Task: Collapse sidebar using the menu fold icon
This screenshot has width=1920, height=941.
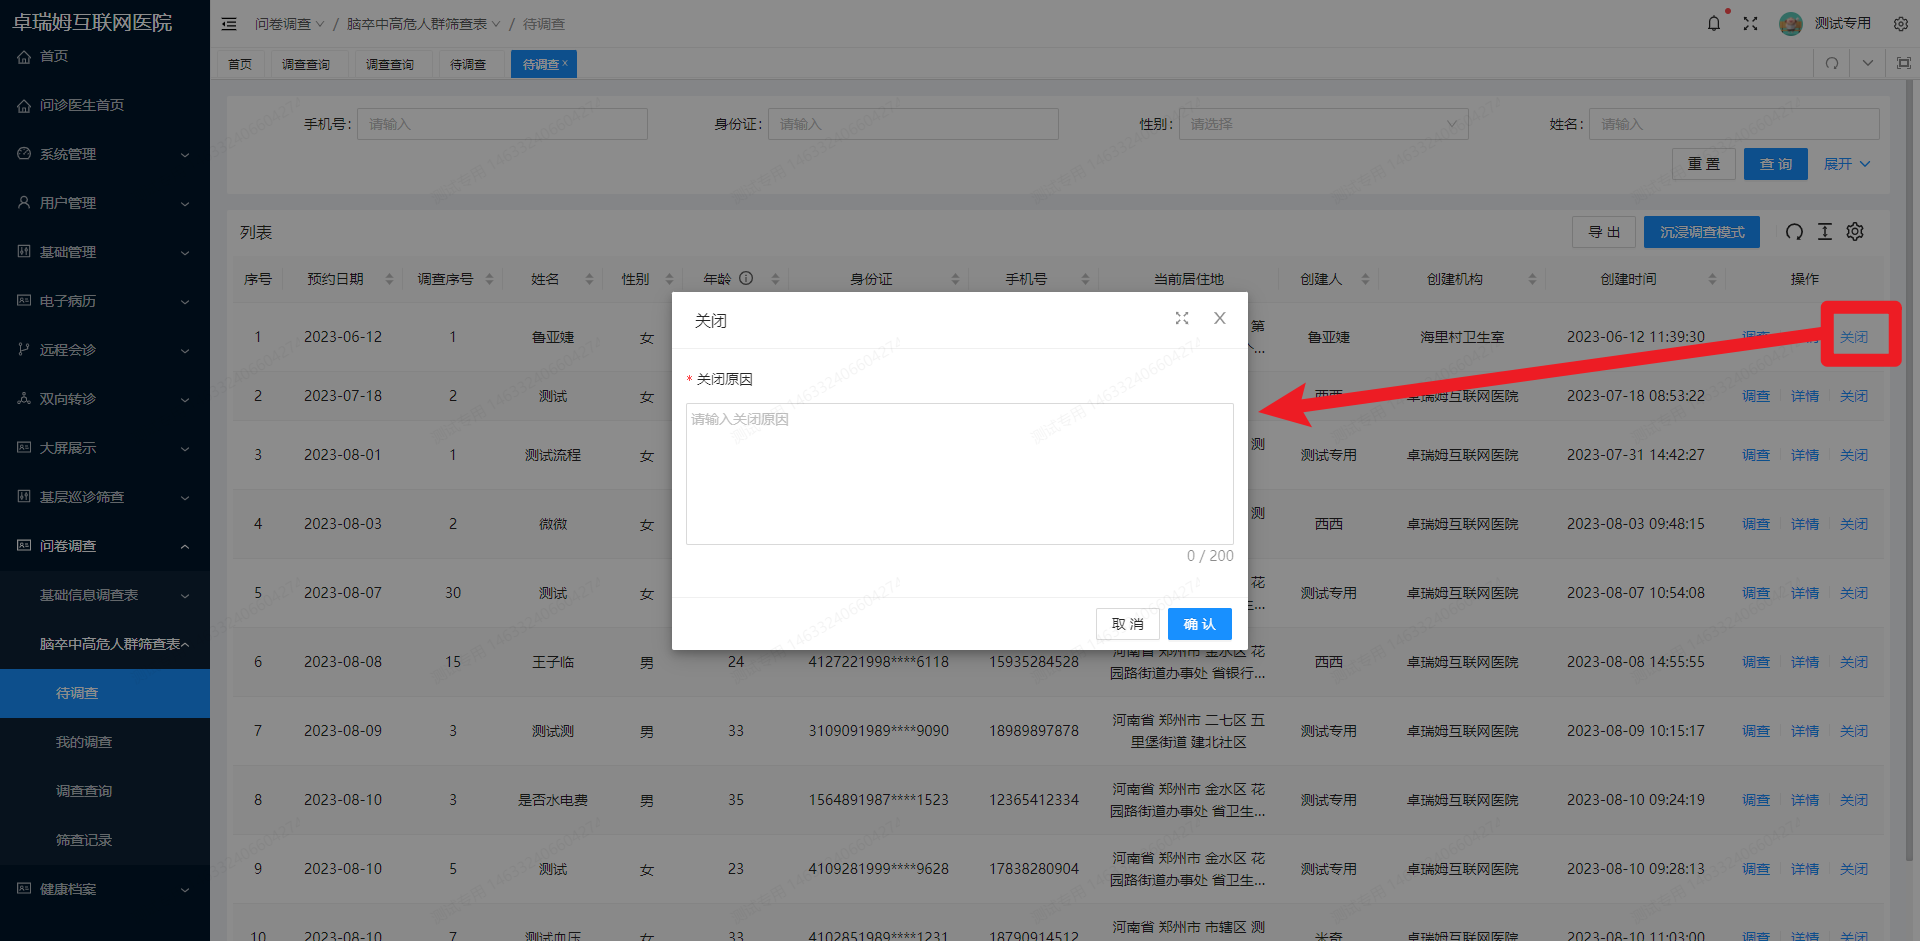Action: 229,23
